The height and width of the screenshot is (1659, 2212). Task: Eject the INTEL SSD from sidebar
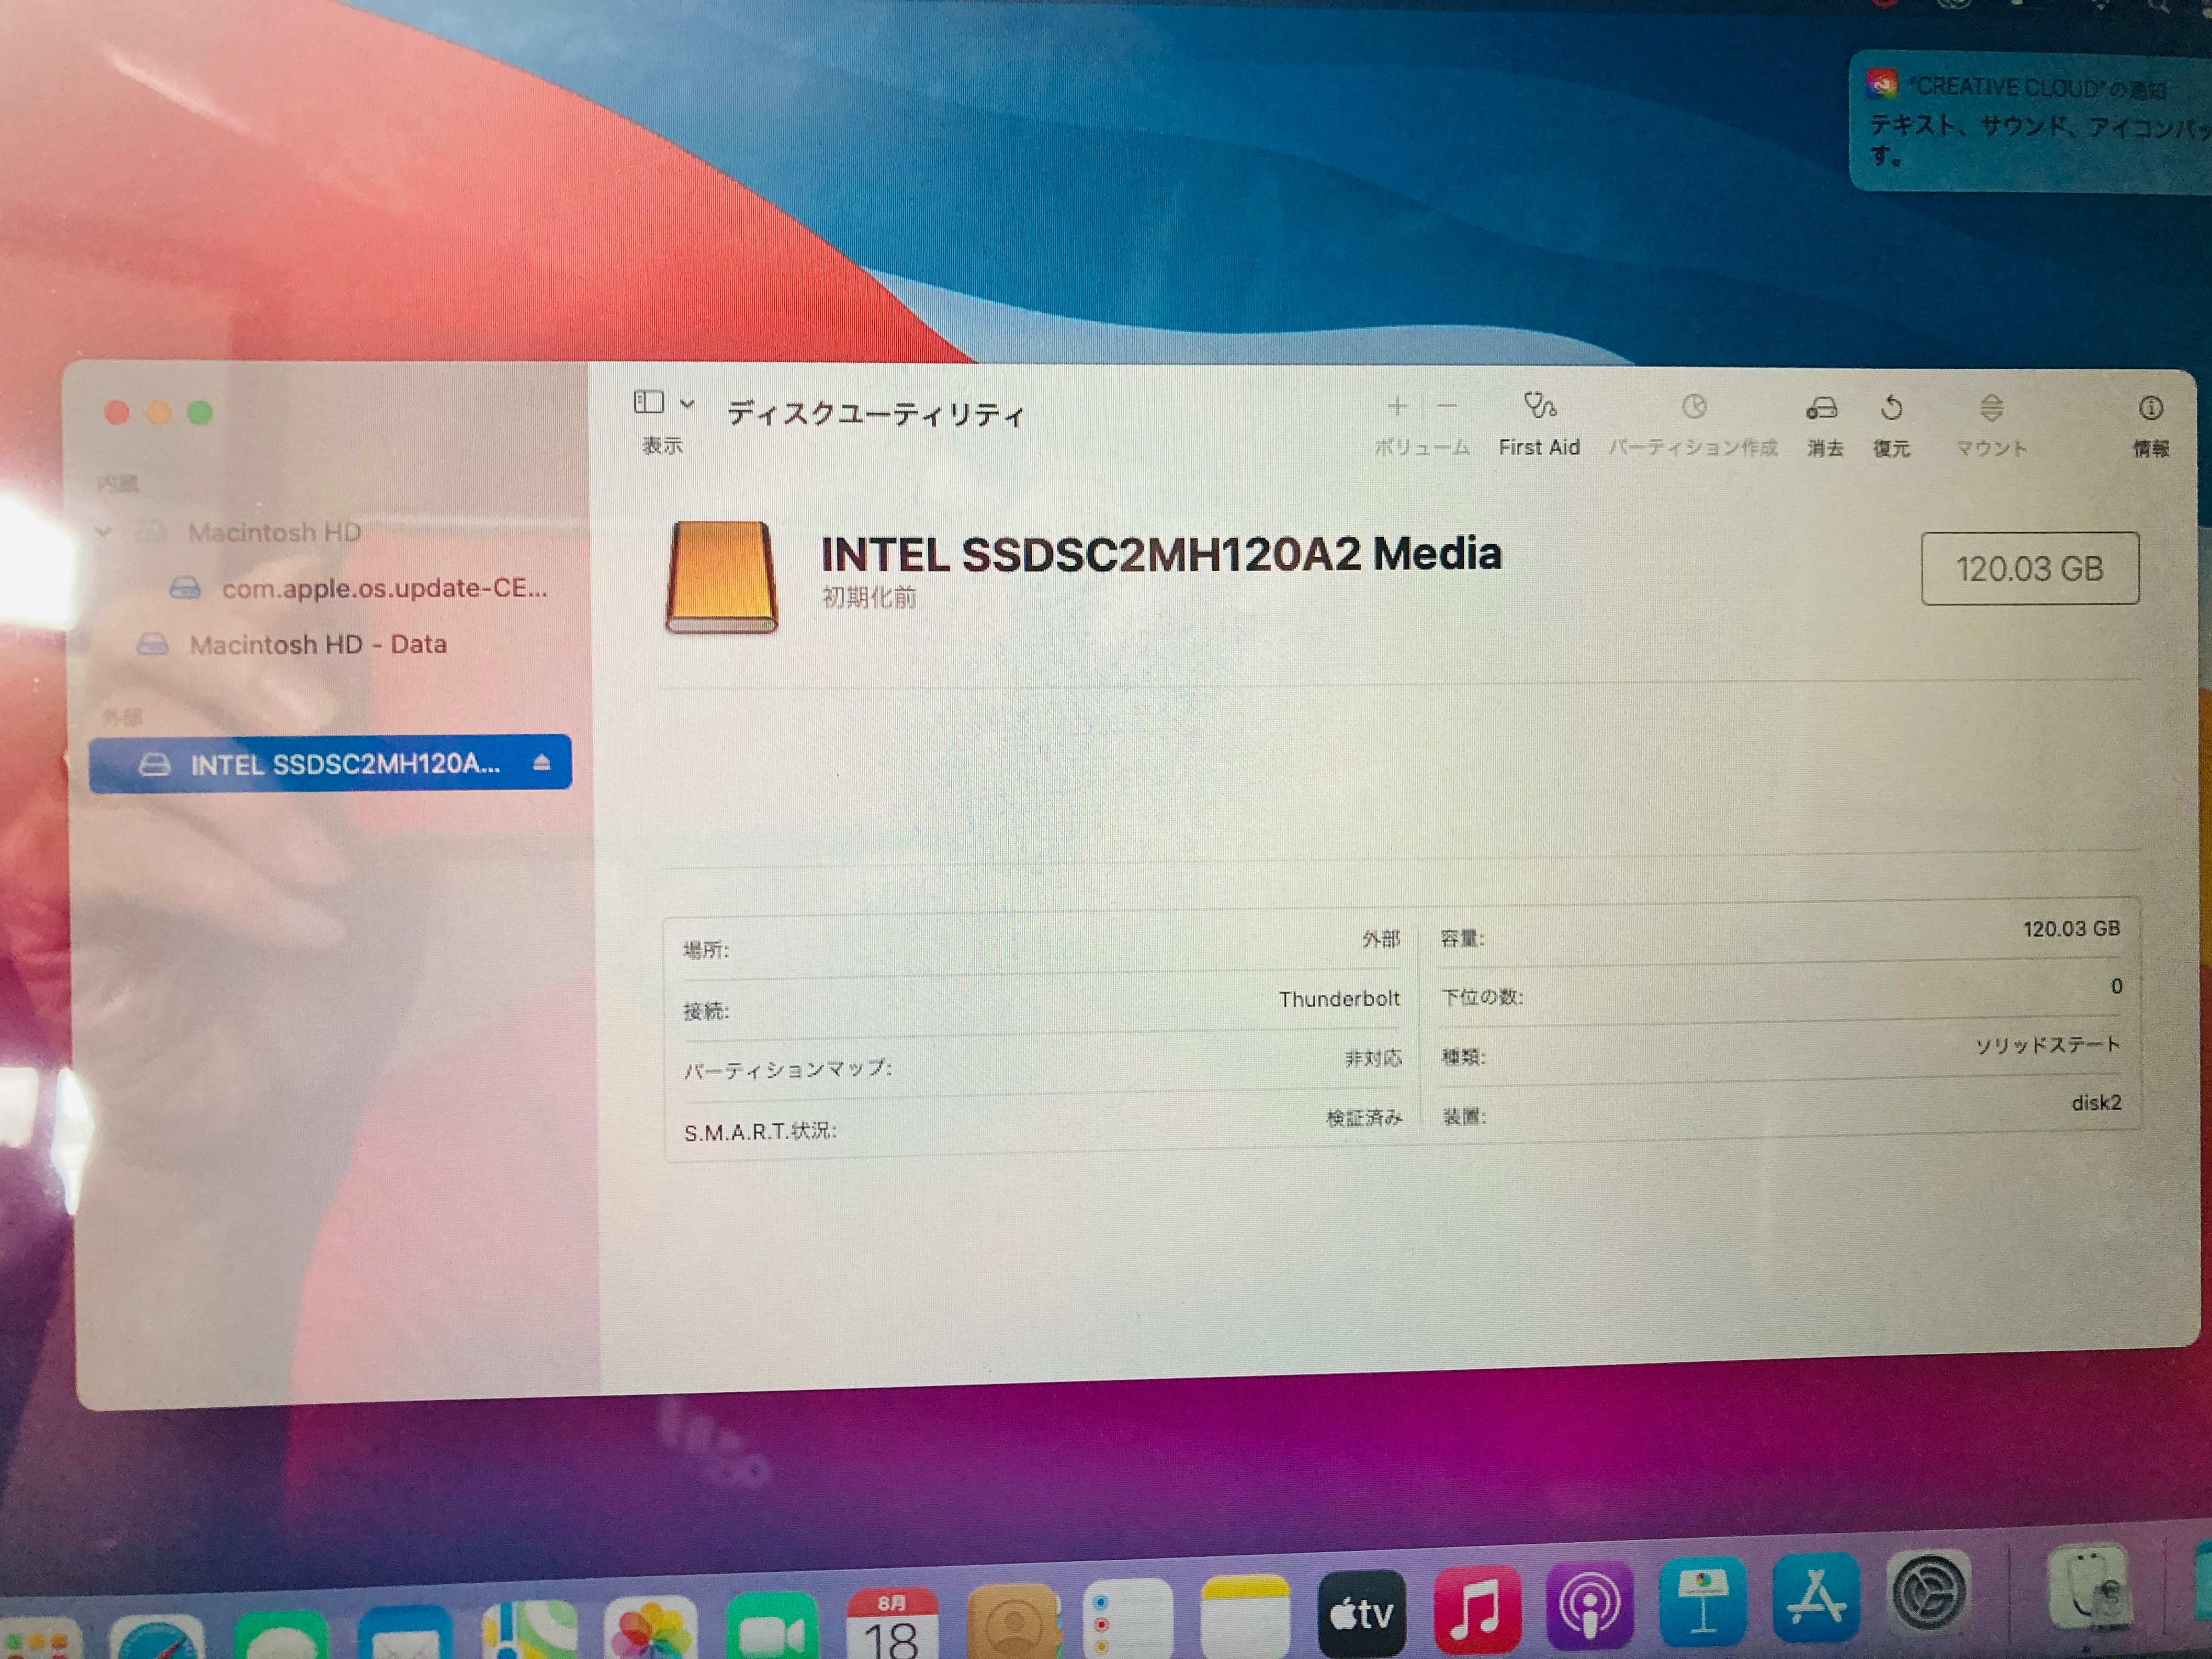[x=541, y=763]
